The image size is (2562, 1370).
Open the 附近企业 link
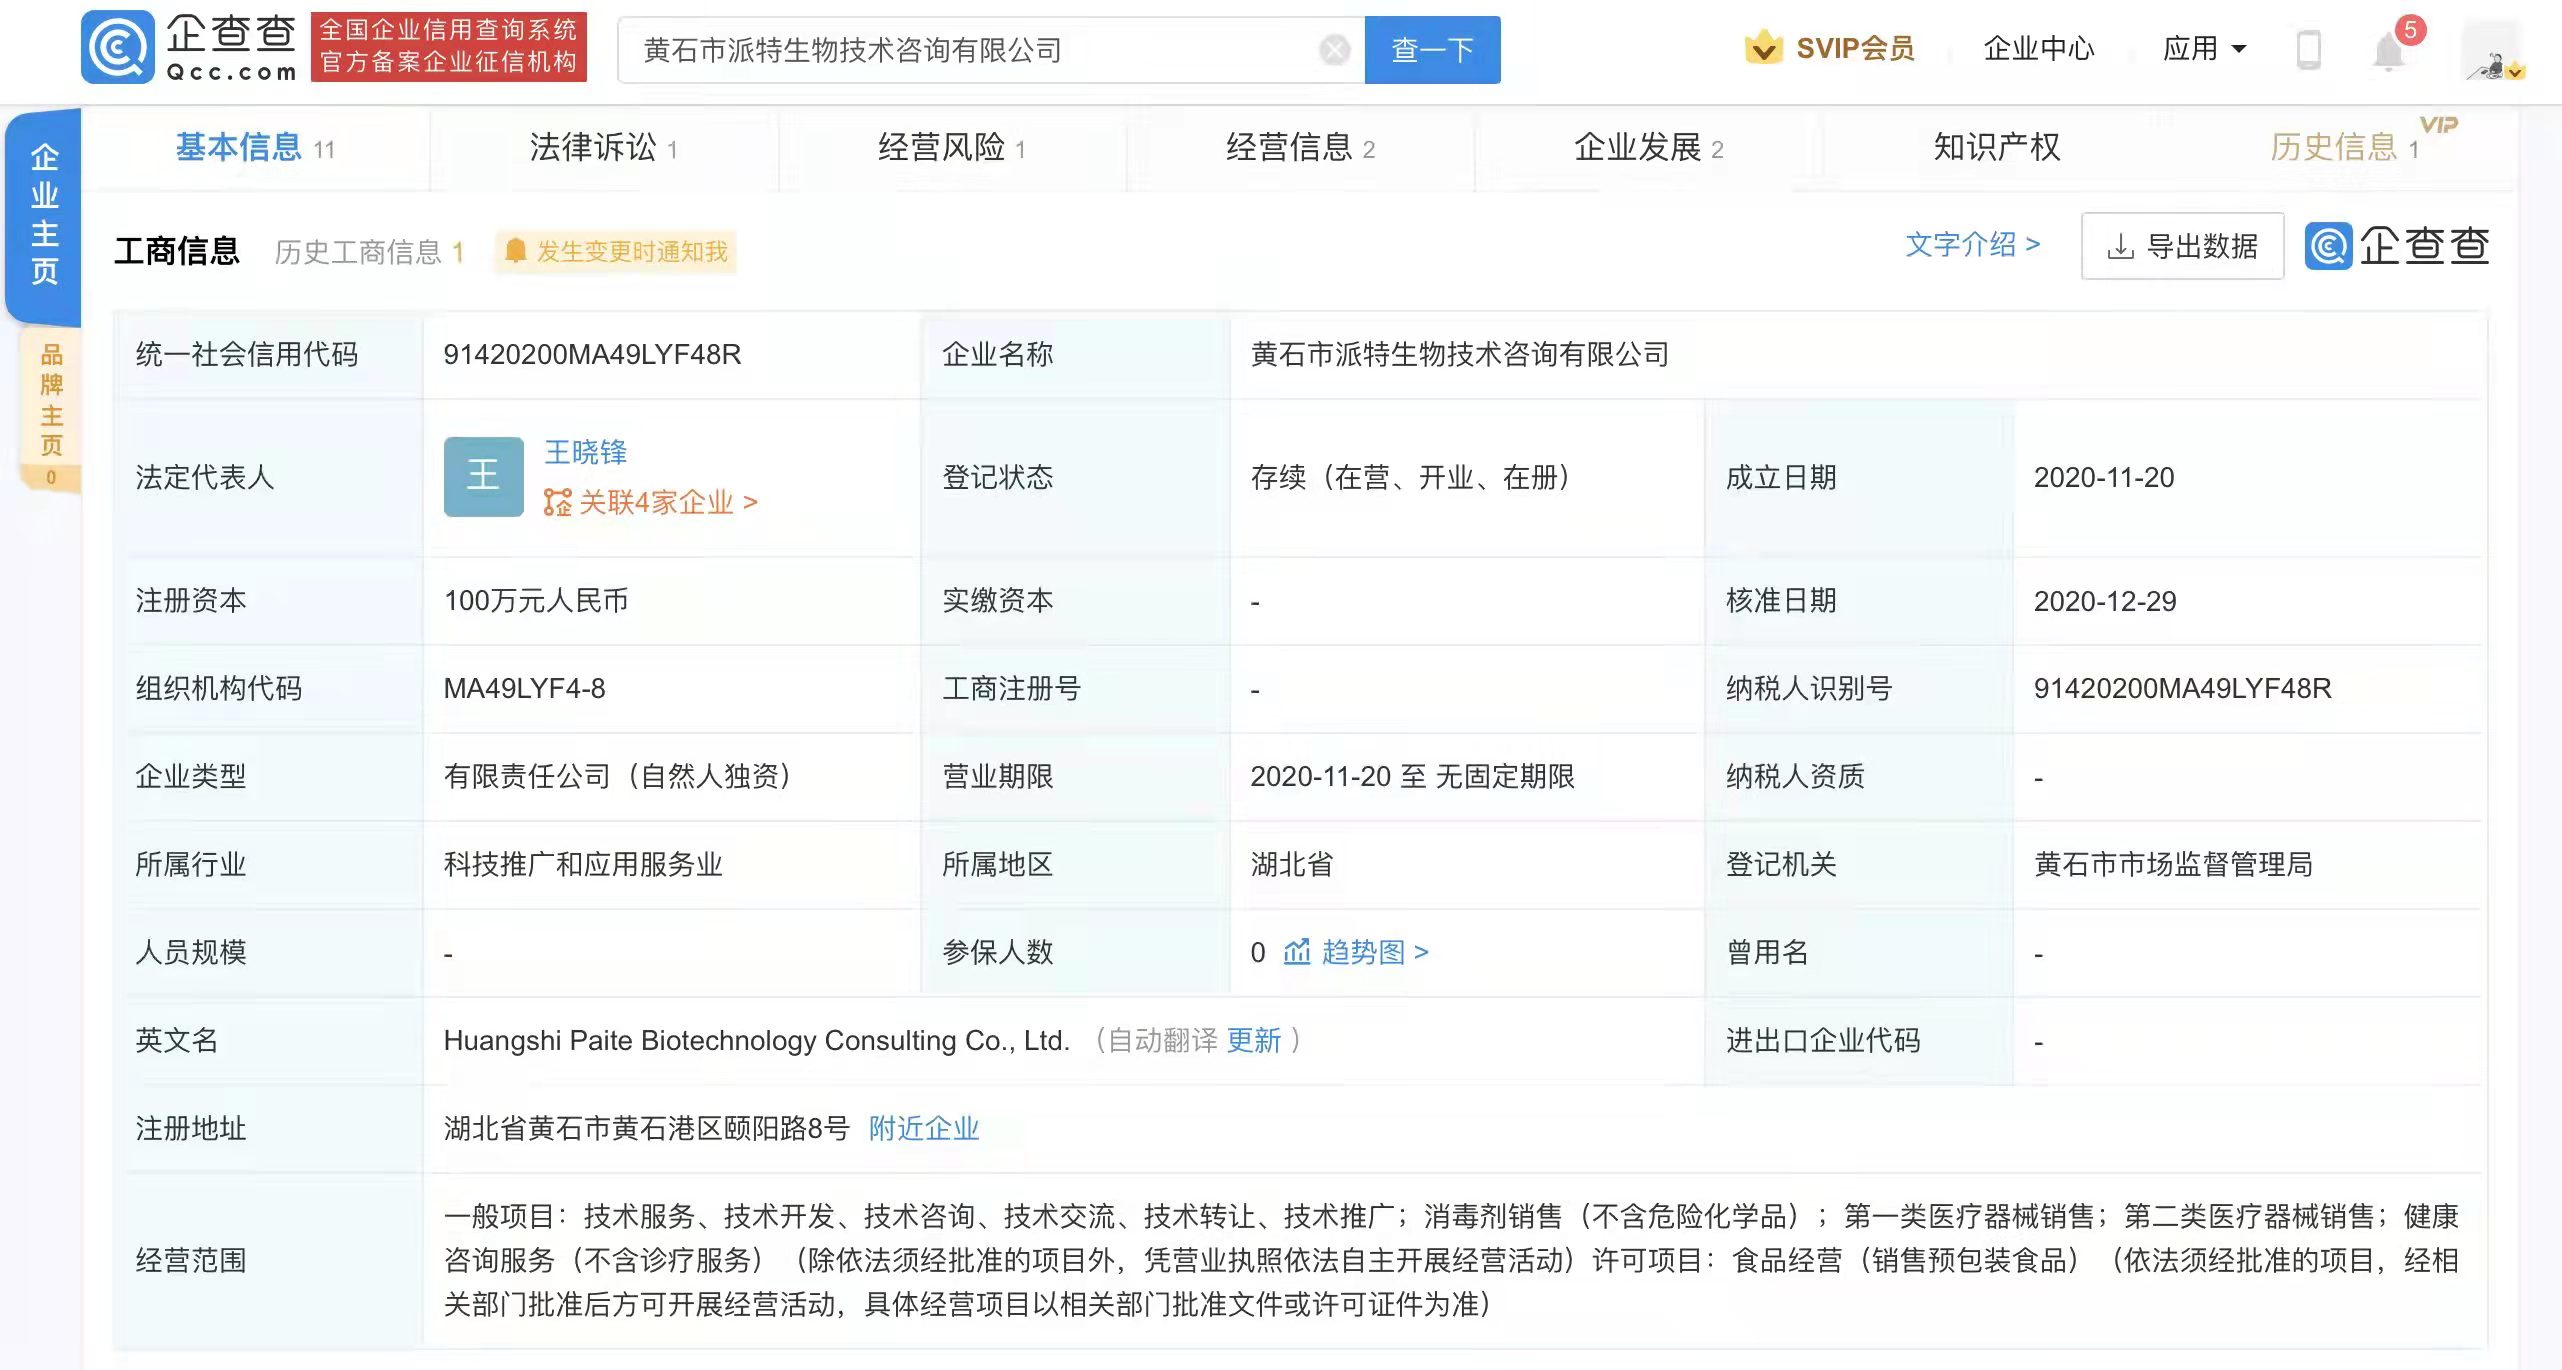[923, 1128]
